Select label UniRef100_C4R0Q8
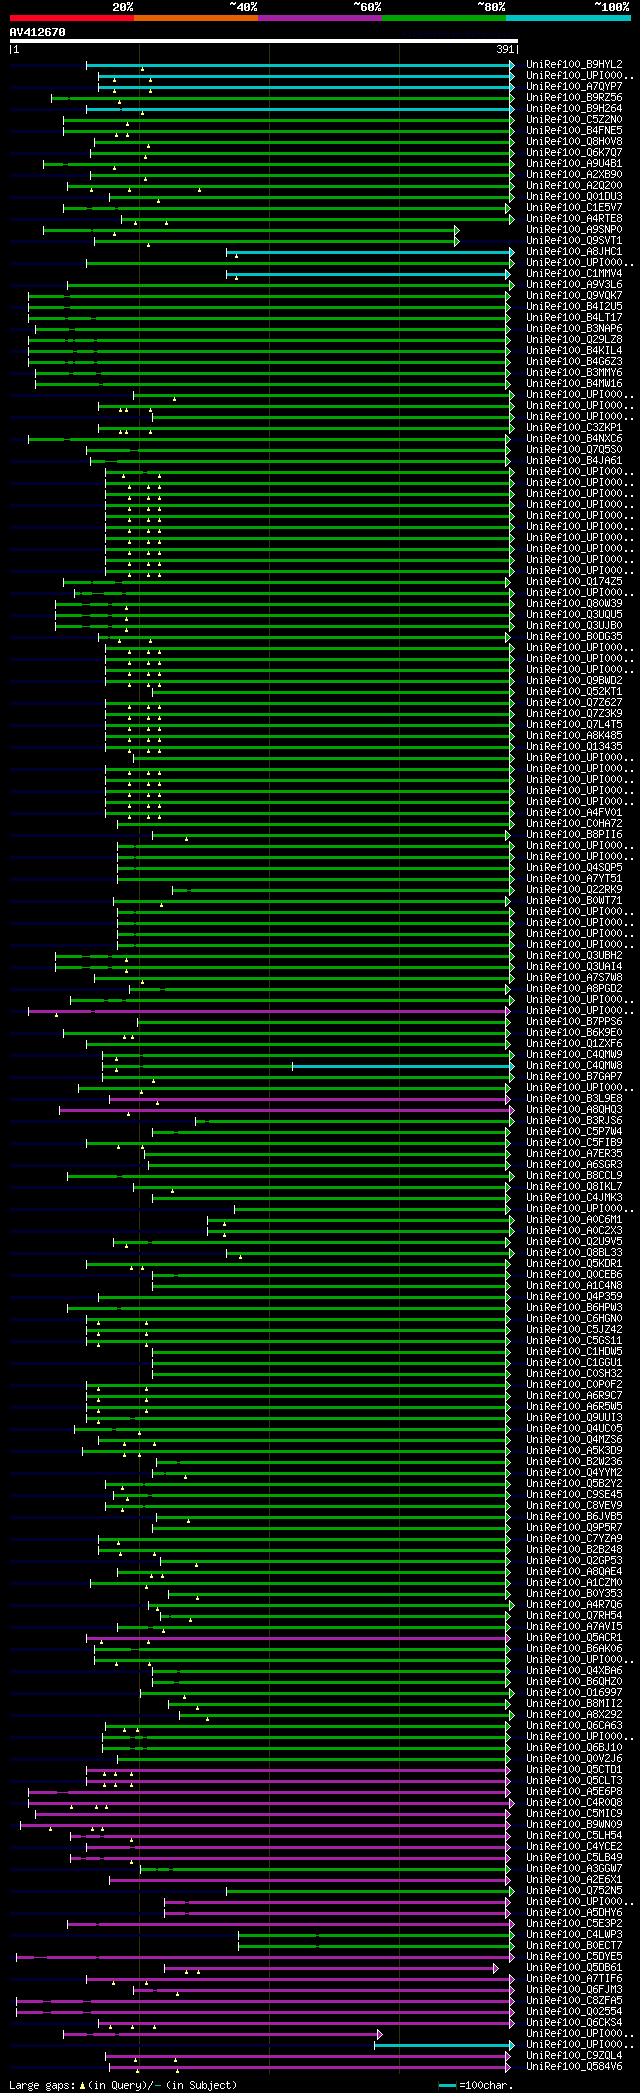Image resolution: width=640 pixels, height=2093 pixels. click(574, 1803)
